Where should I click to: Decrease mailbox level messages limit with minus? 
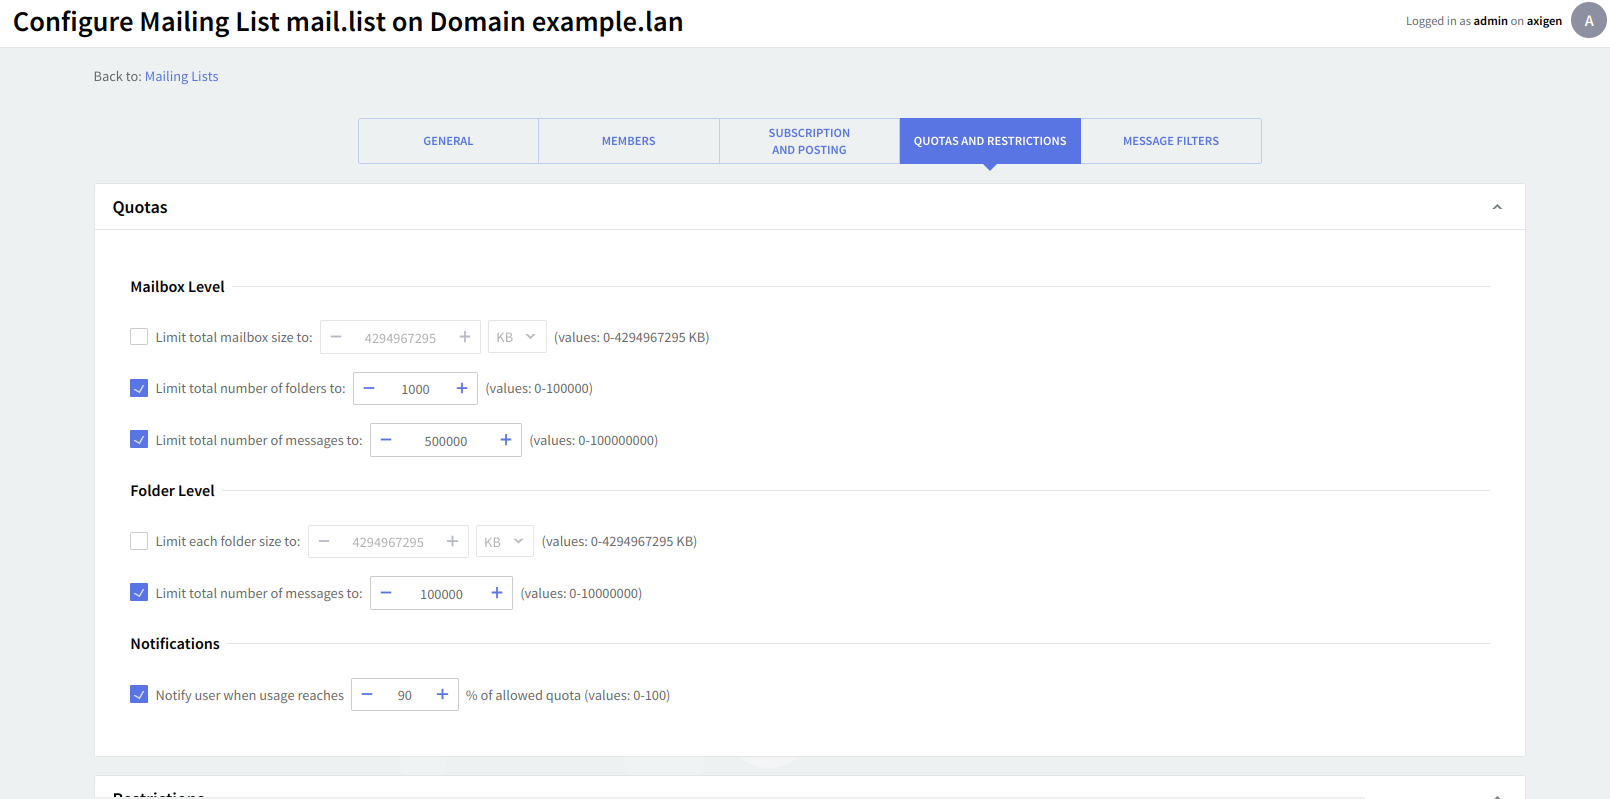[386, 440]
